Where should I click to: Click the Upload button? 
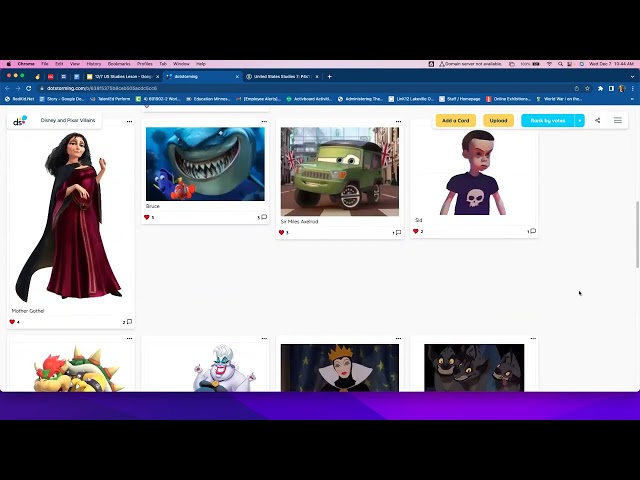pyautogui.click(x=498, y=120)
